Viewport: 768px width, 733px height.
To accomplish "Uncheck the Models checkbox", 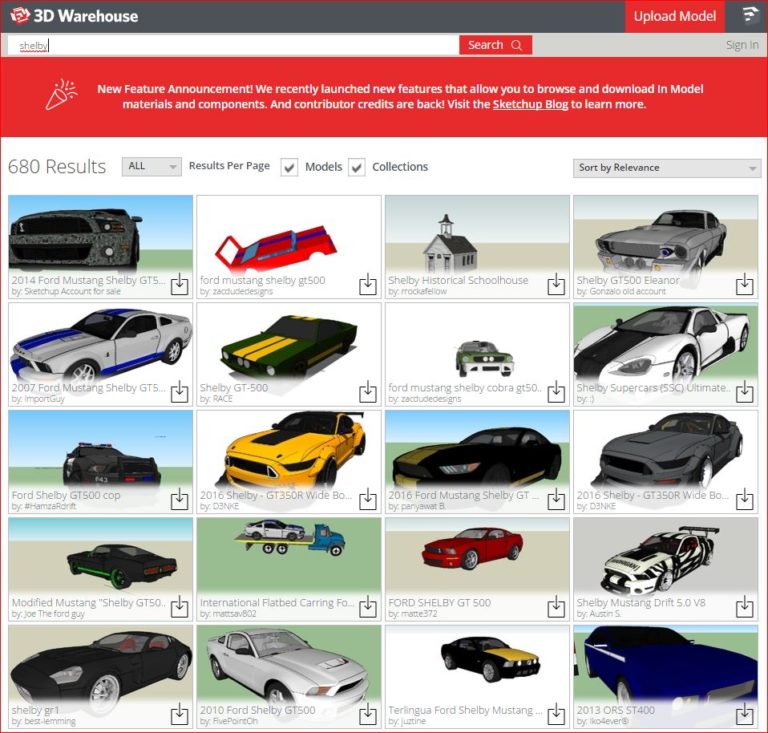I will (289, 167).
